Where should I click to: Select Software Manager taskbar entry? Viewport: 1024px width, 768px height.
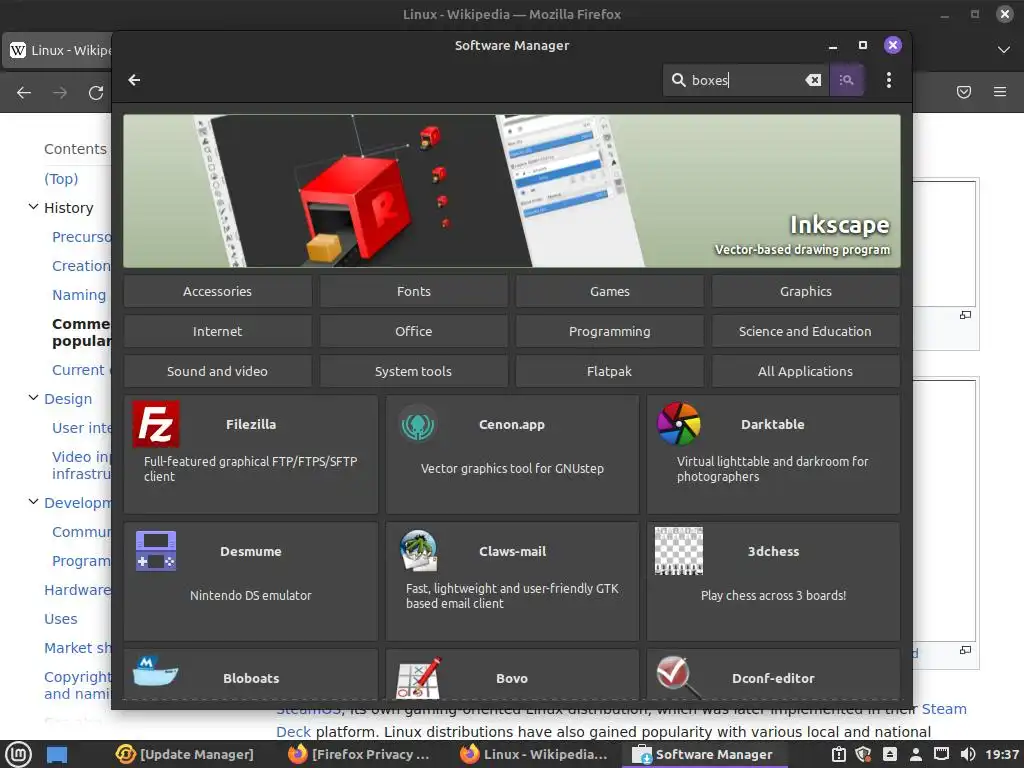coord(703,755)
